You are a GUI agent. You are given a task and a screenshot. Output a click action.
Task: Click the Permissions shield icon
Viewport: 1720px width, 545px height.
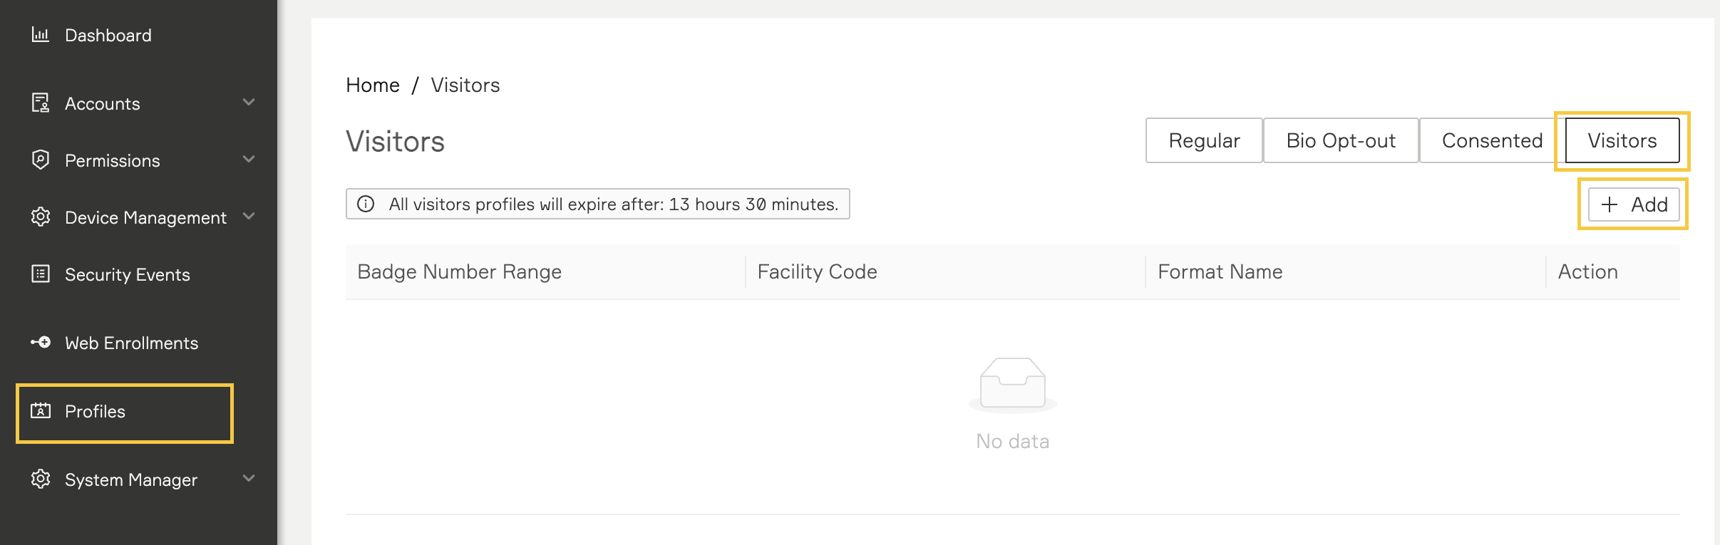[x=40, y=160]
